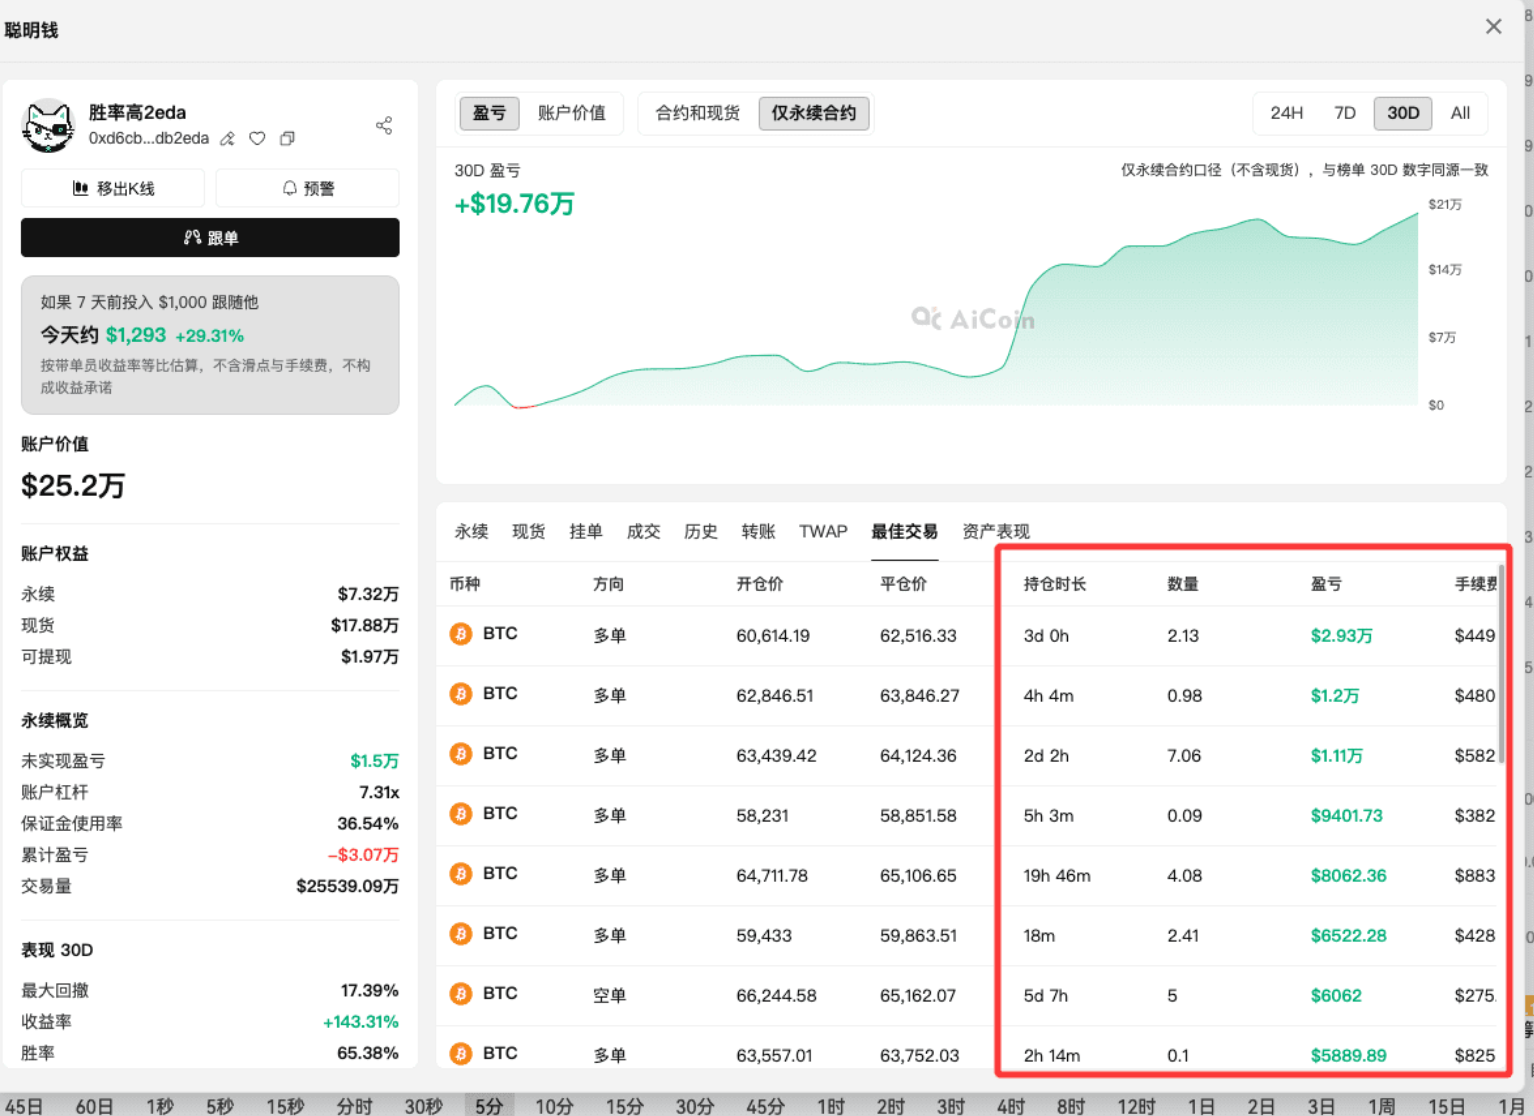Select the 1周 timeframe in bottom bar
This screenshot has height=1116, width=1534.
tap(1382, 1106)
